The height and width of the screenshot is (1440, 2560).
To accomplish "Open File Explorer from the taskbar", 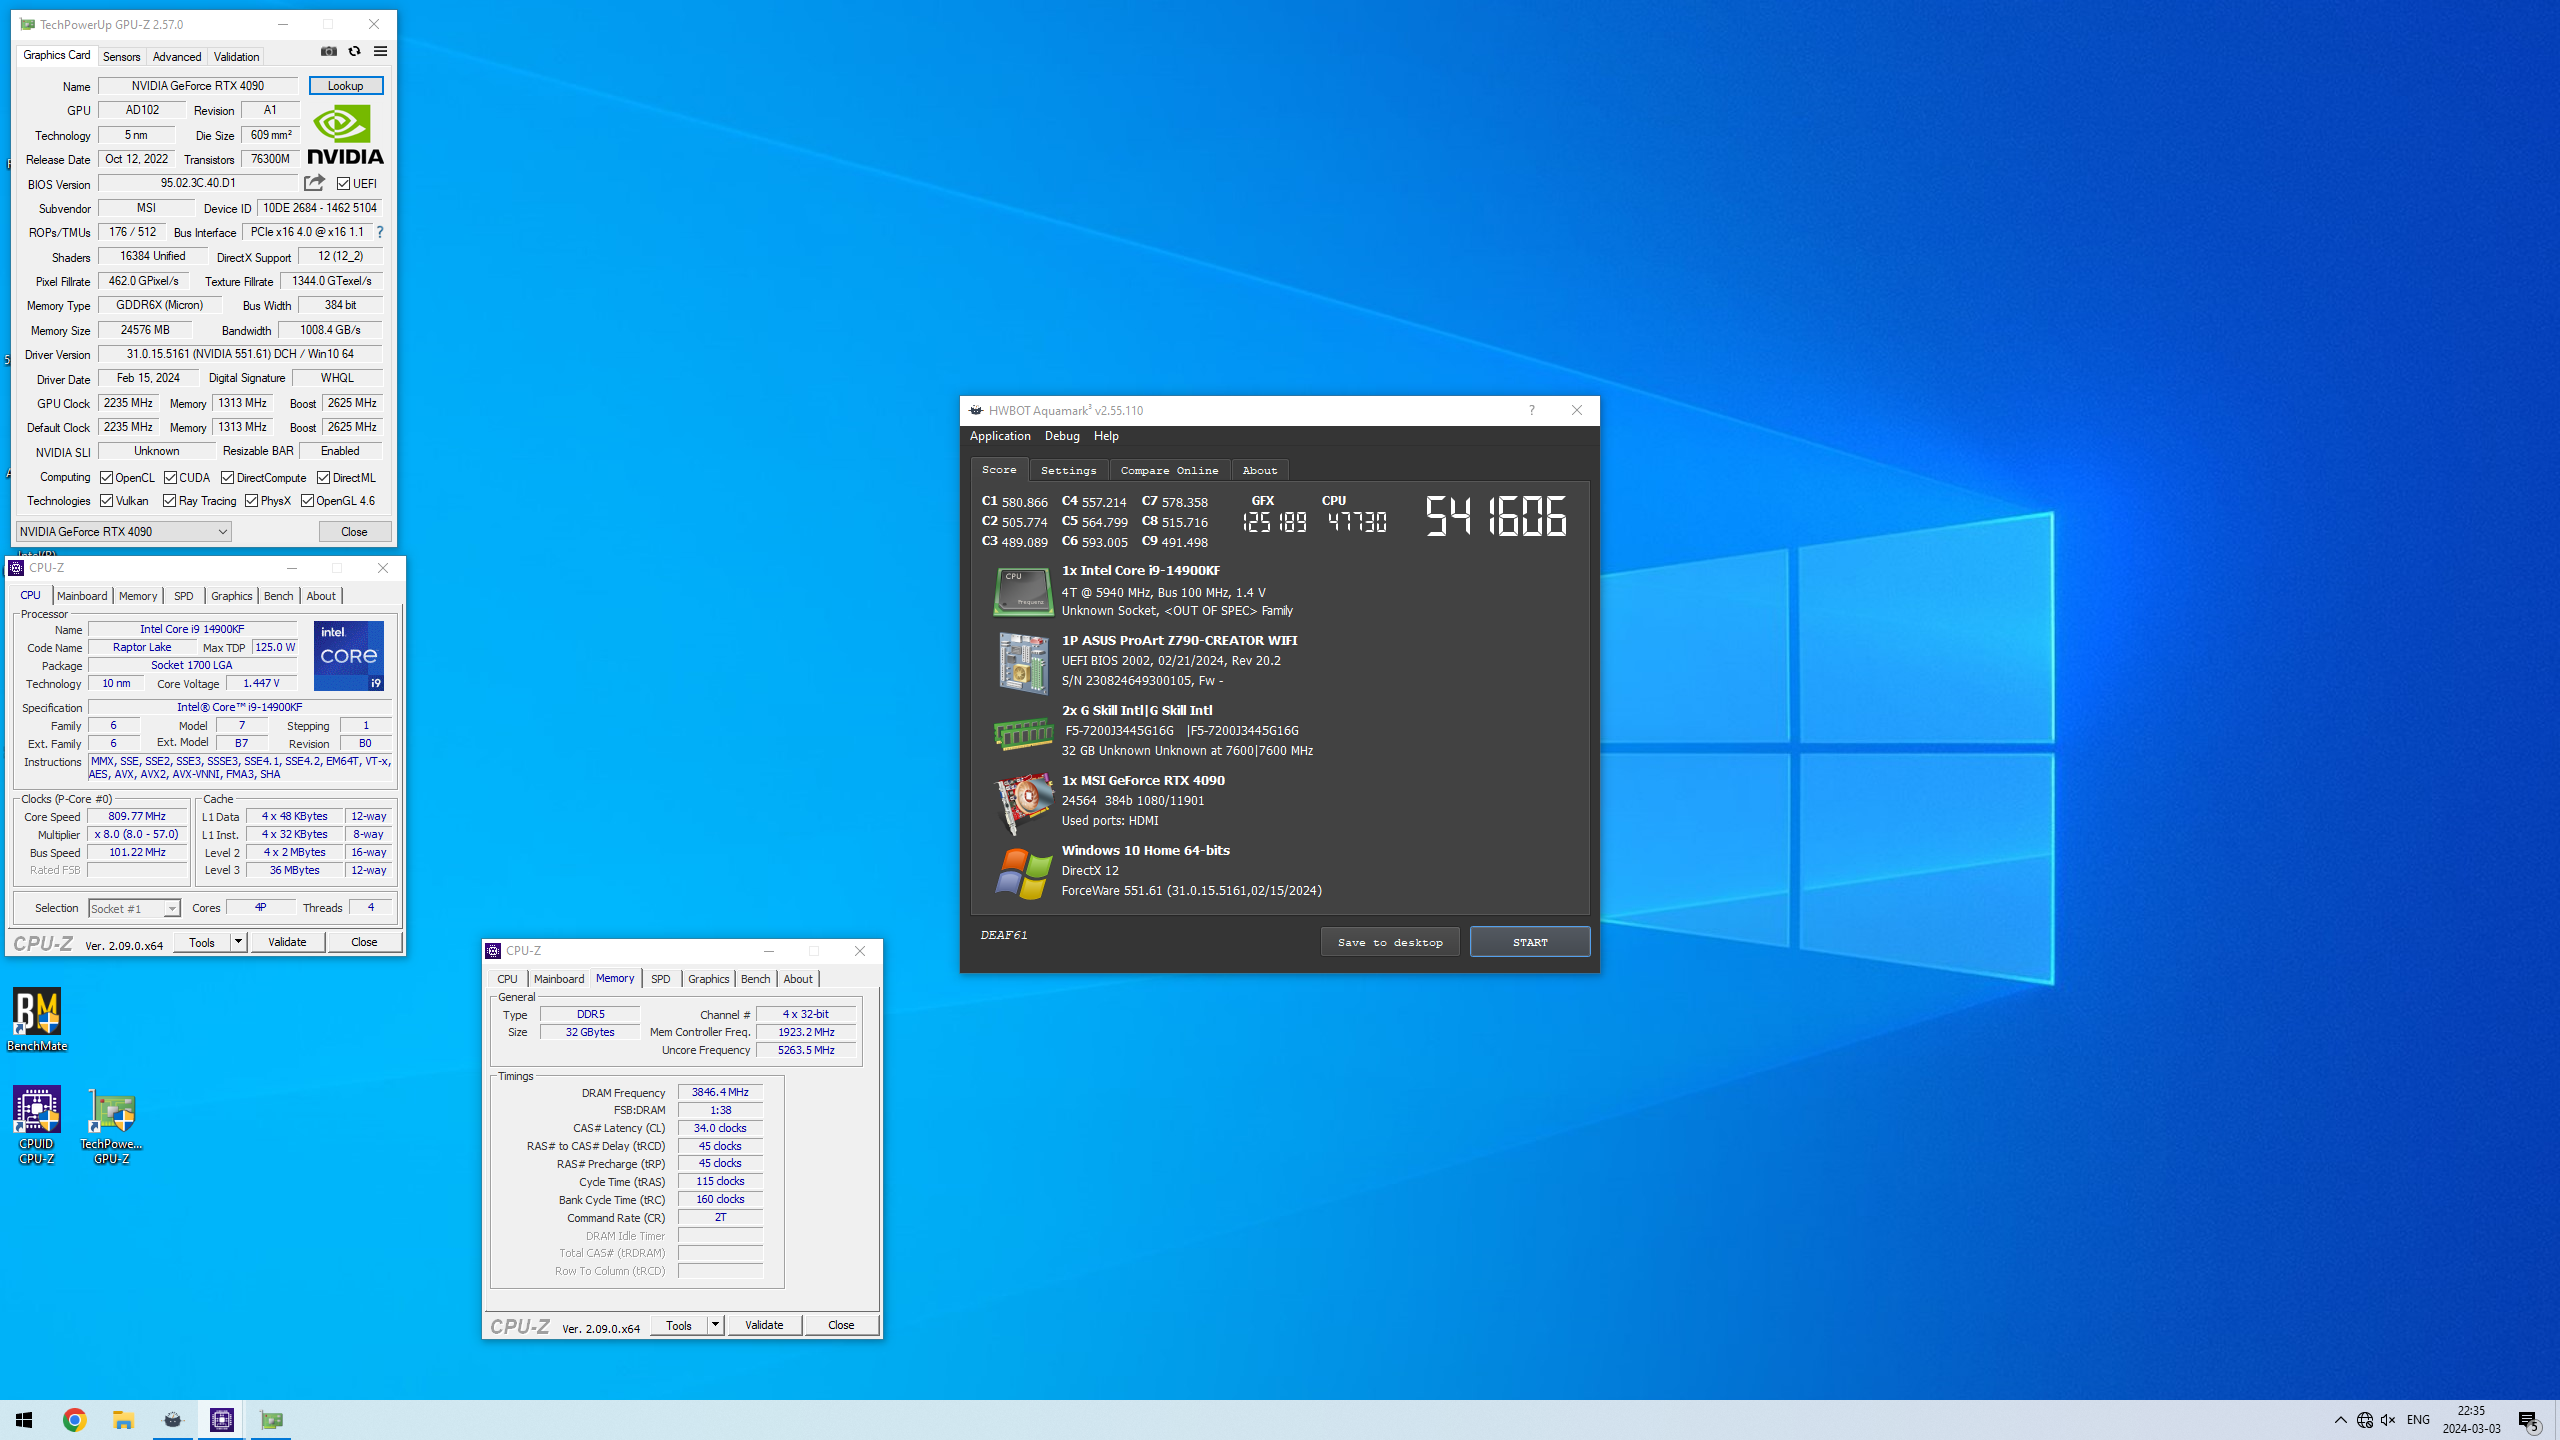I will pyautogui.click(x=123, y=1420).
